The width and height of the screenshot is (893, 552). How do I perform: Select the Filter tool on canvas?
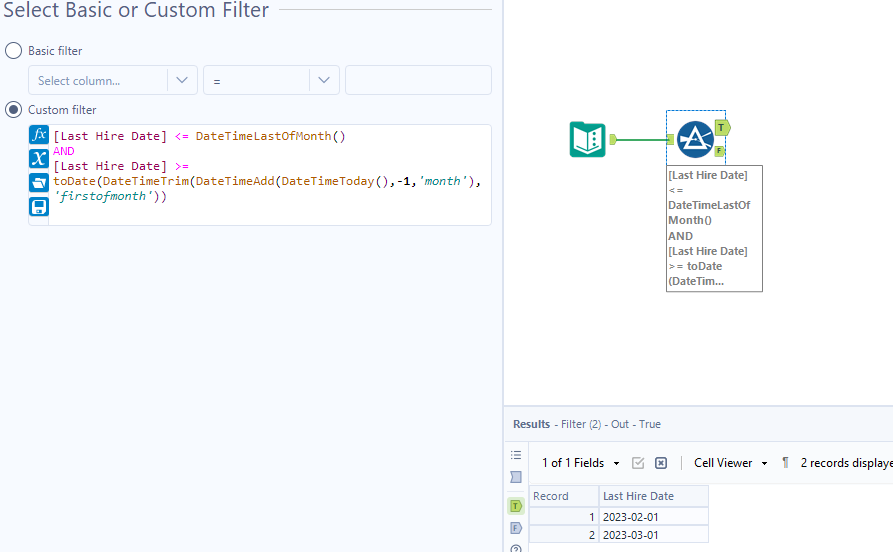[x=694, y=139]
